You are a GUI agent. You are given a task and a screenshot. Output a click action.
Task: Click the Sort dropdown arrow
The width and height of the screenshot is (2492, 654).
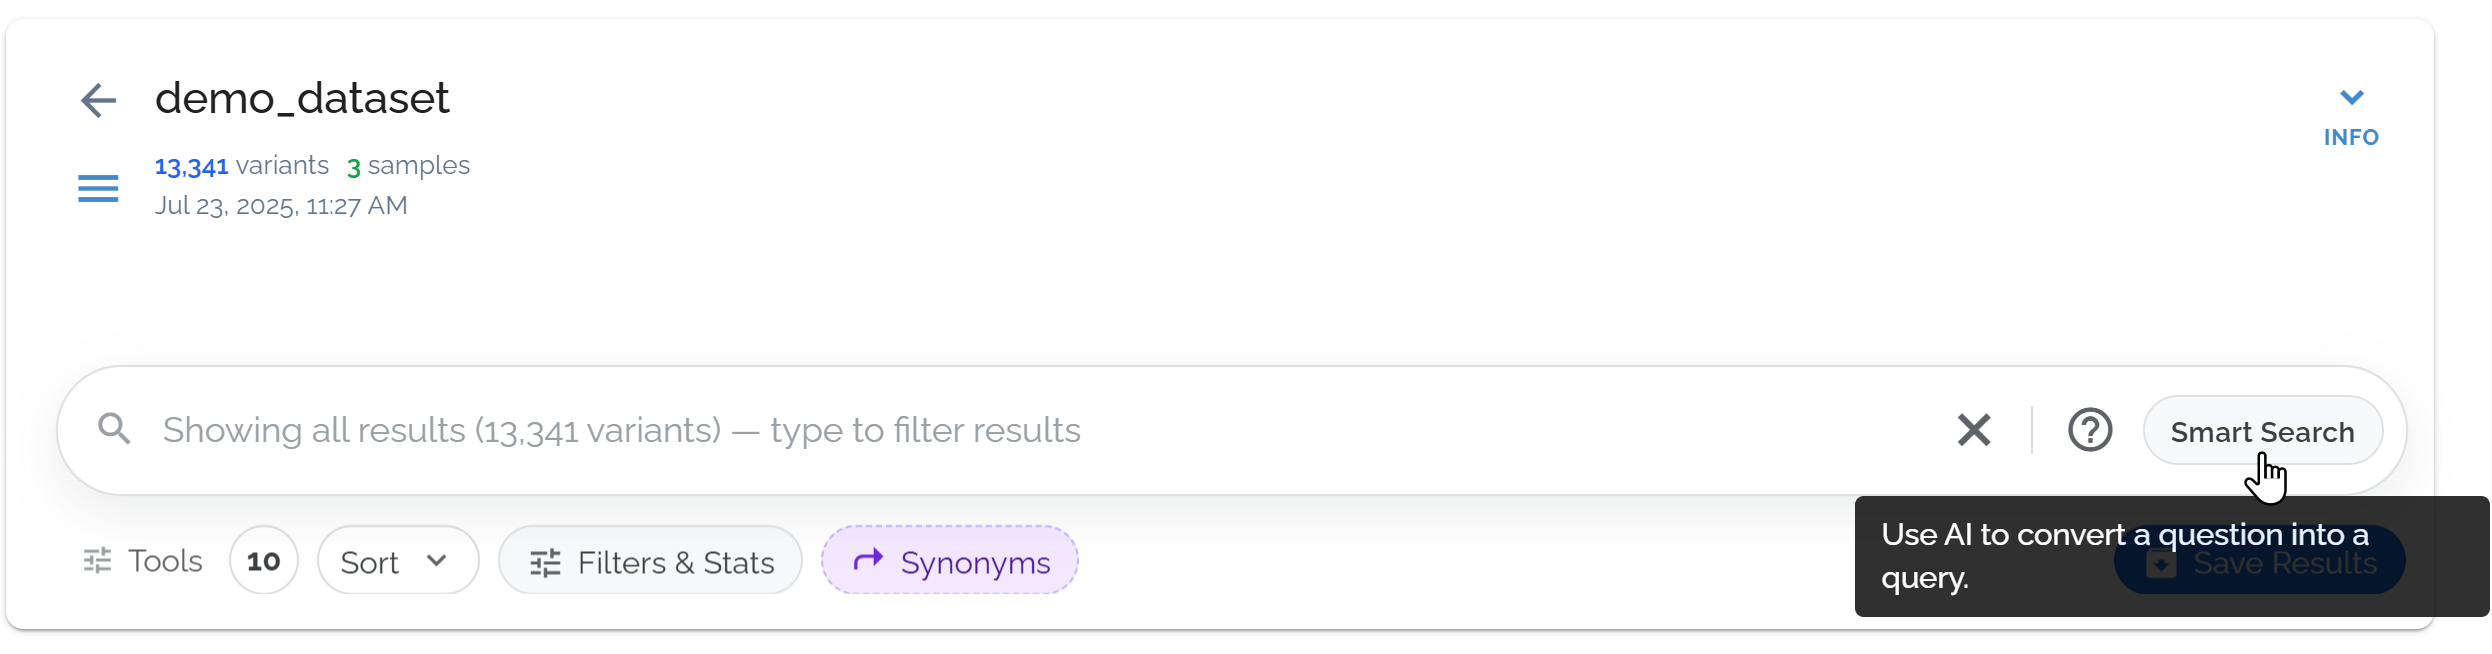pos(436,560)
